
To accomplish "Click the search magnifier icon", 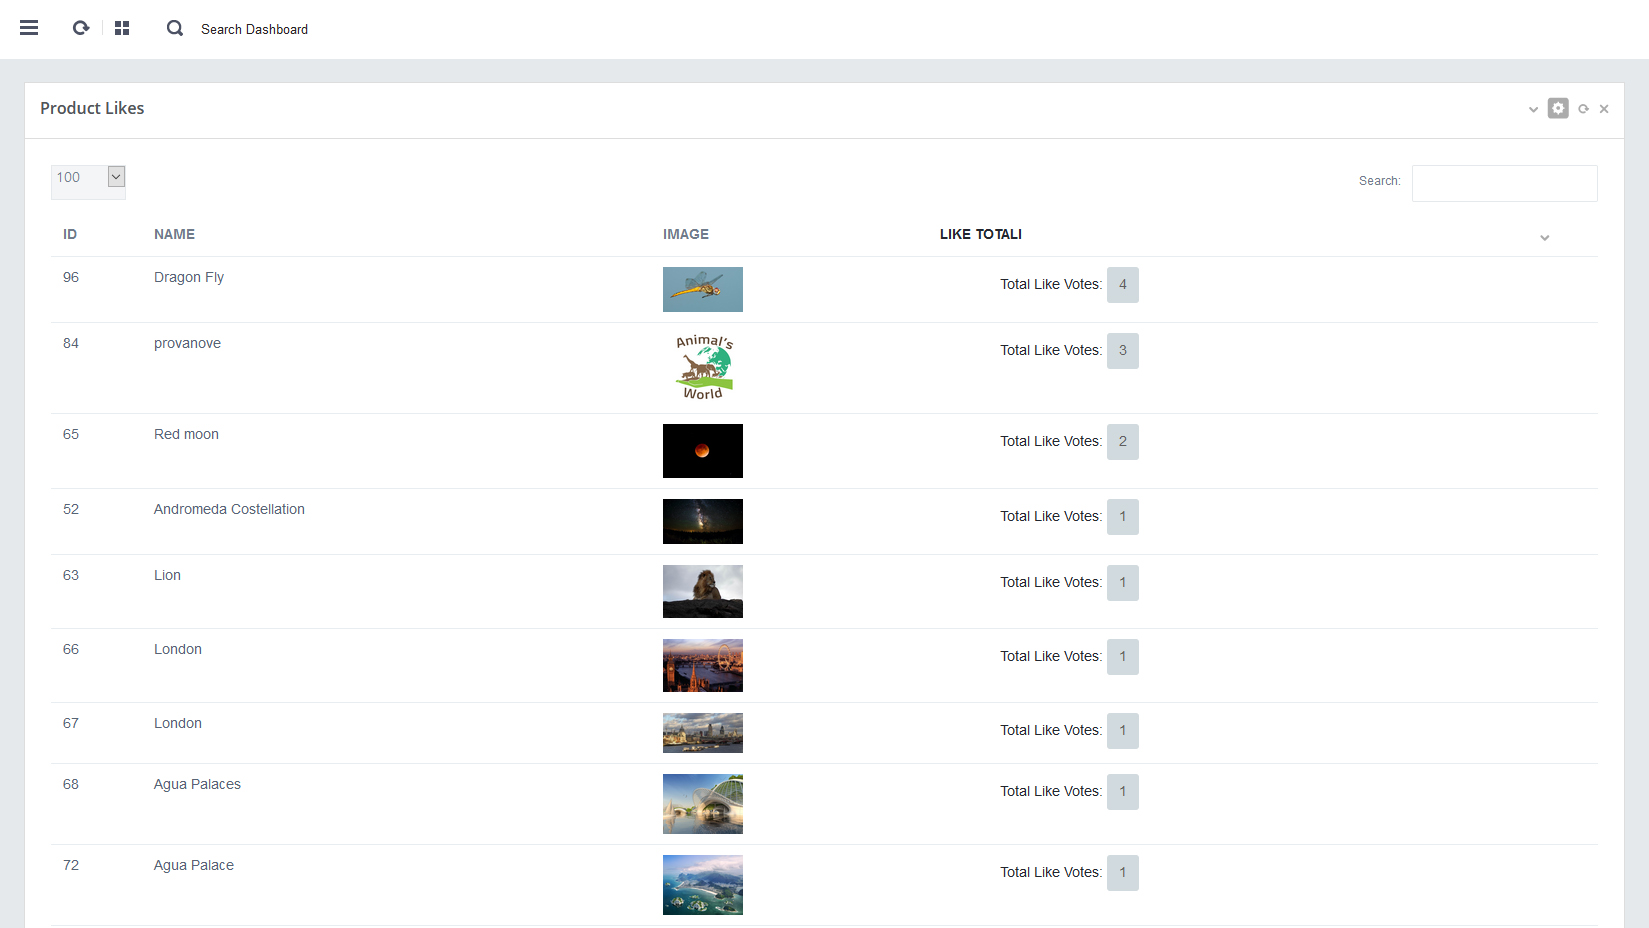I will point(175,28).
